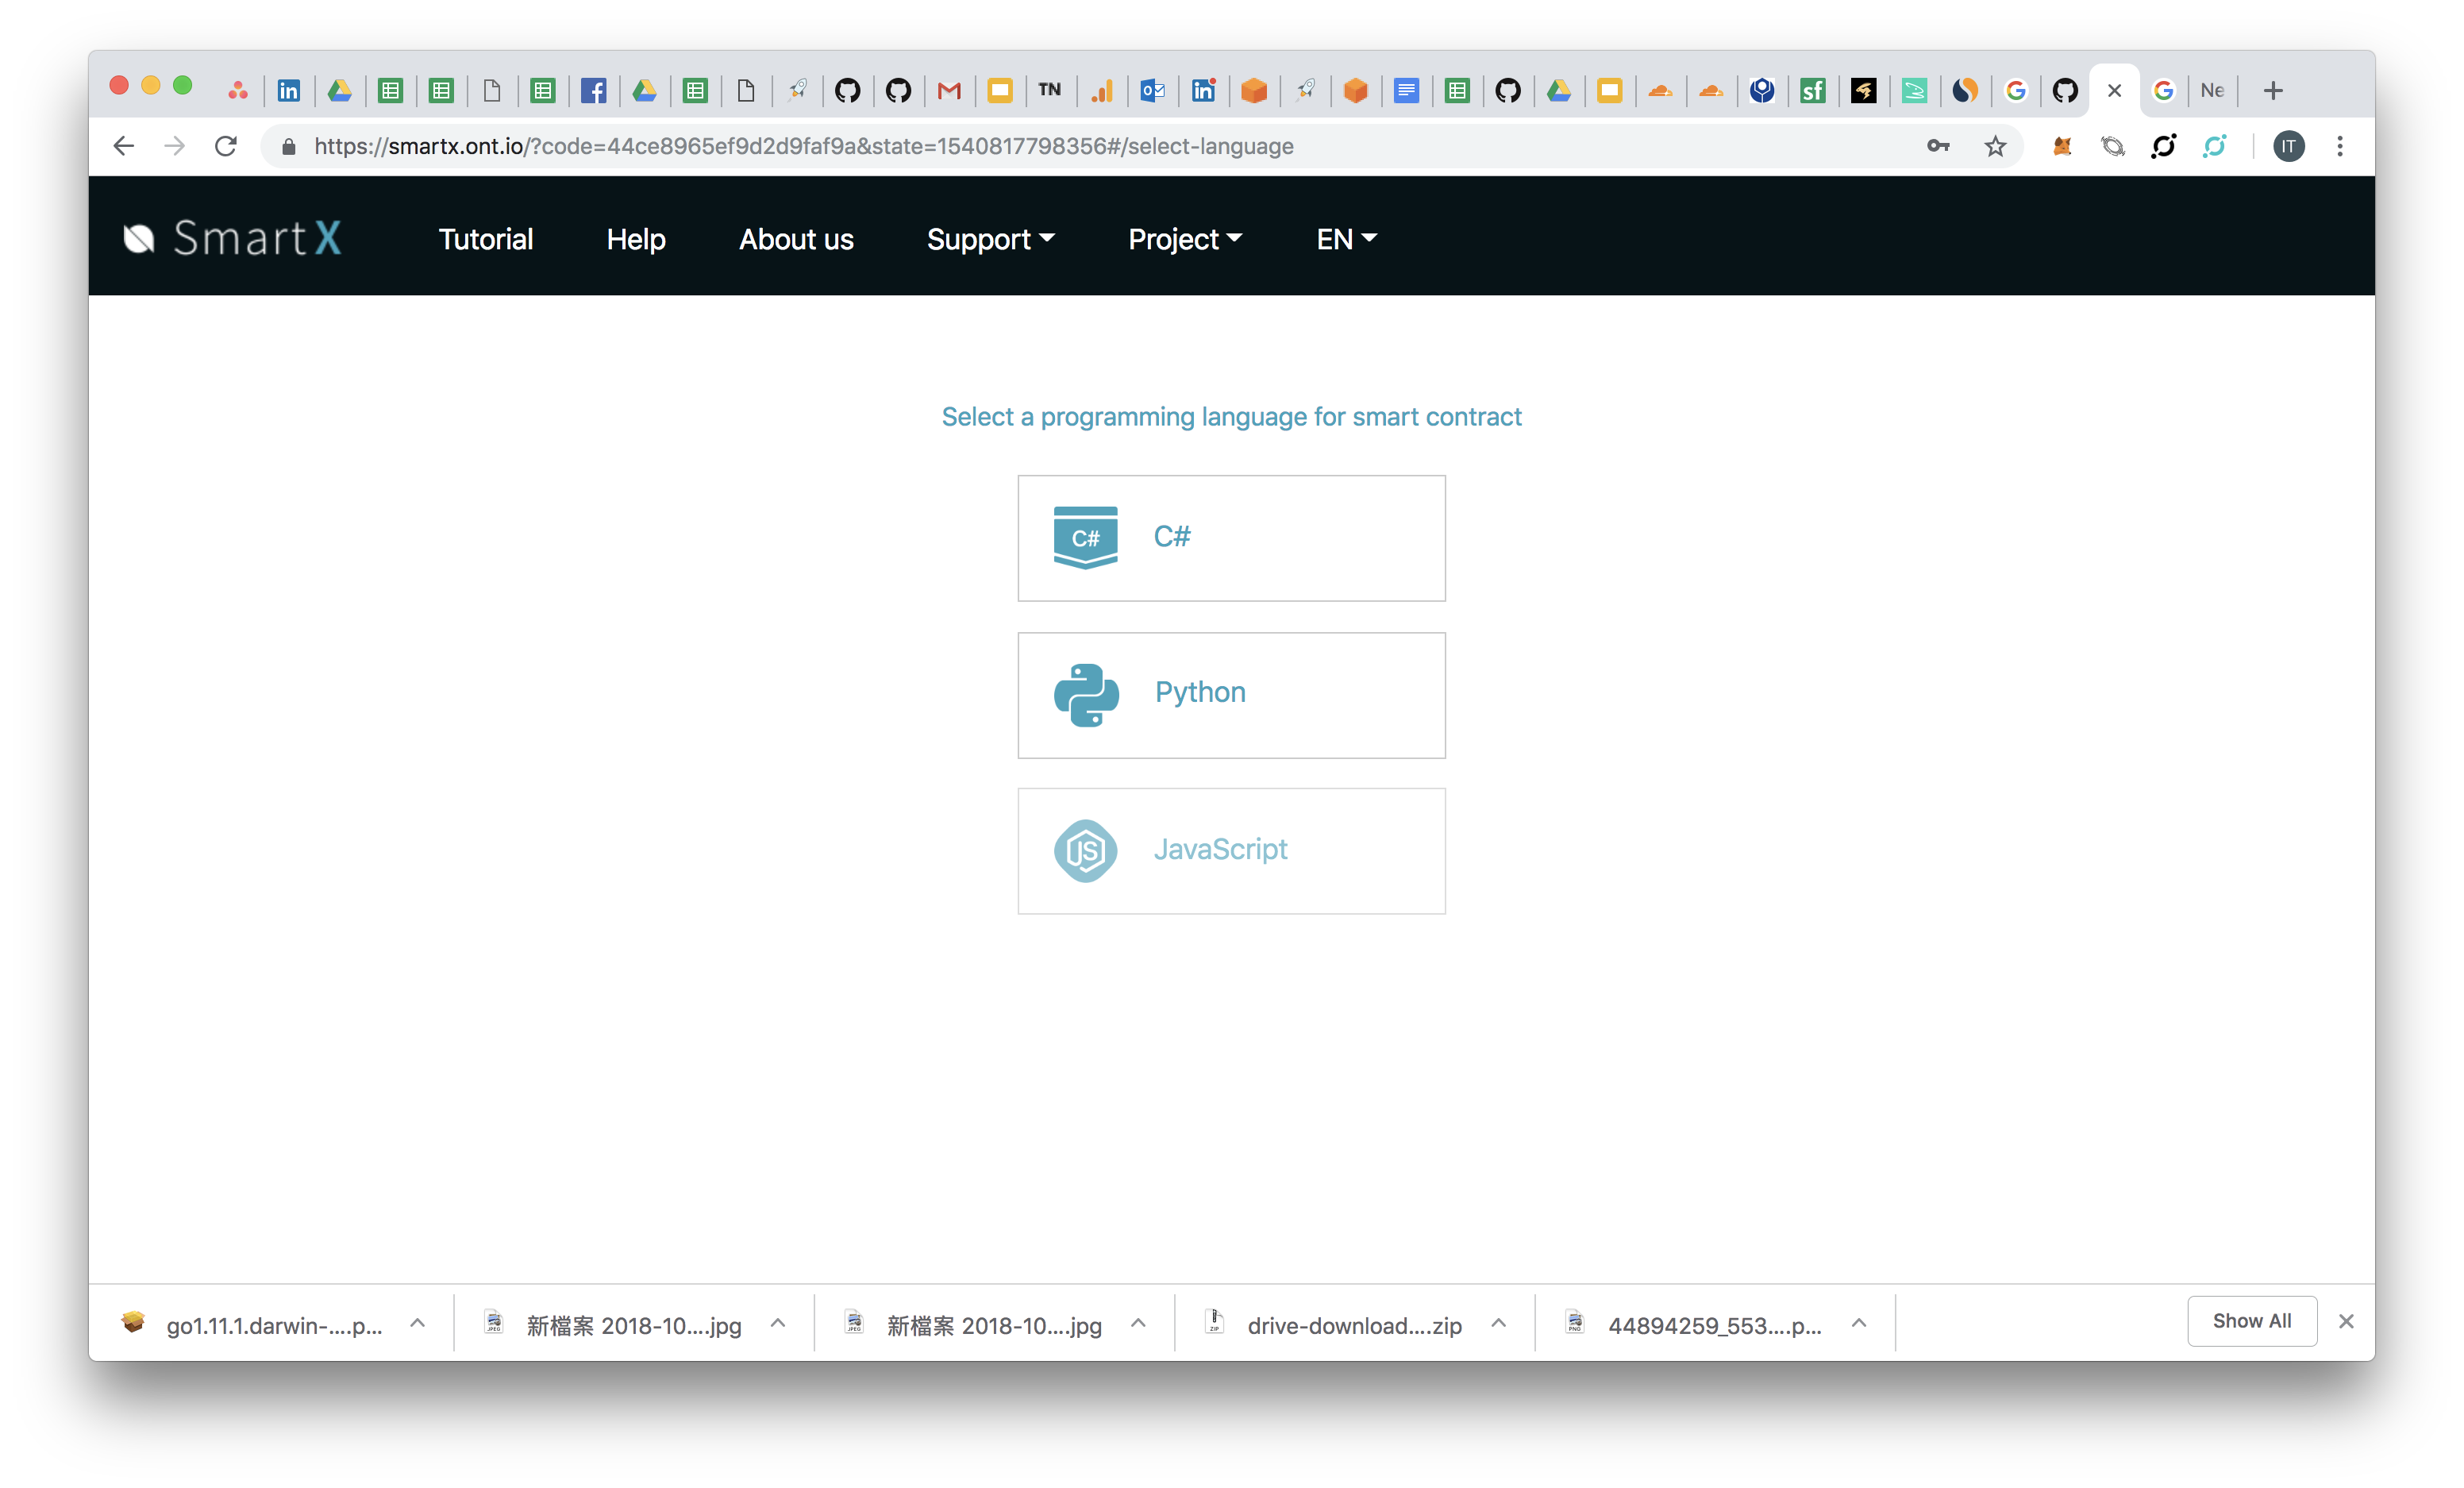The image size is (2464, 1488).
Task: Go to About us page
Action: click(x=796, y=239)
